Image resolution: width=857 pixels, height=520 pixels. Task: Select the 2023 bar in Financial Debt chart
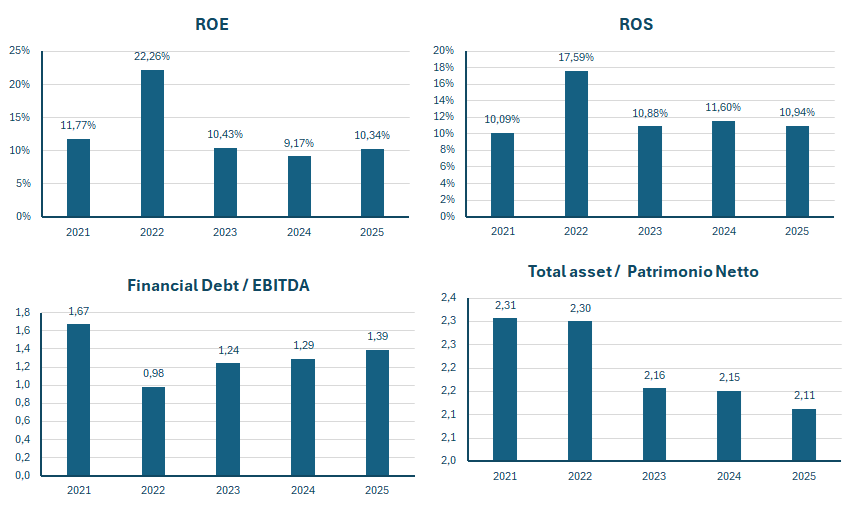[x=228, y=419]
